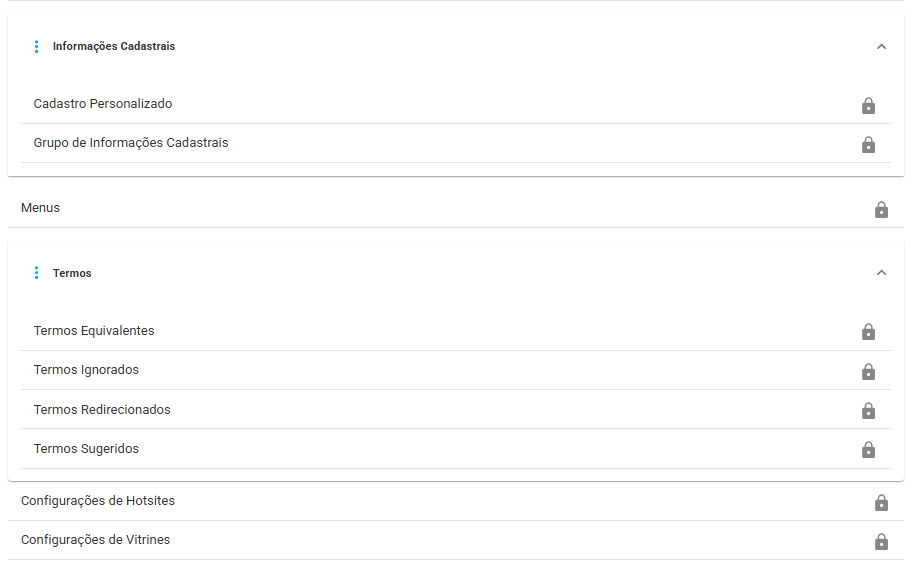This screenshot has width=914, height=569.
Task: Click the lock icon on Menus row
Action: (x=881, y=209)
